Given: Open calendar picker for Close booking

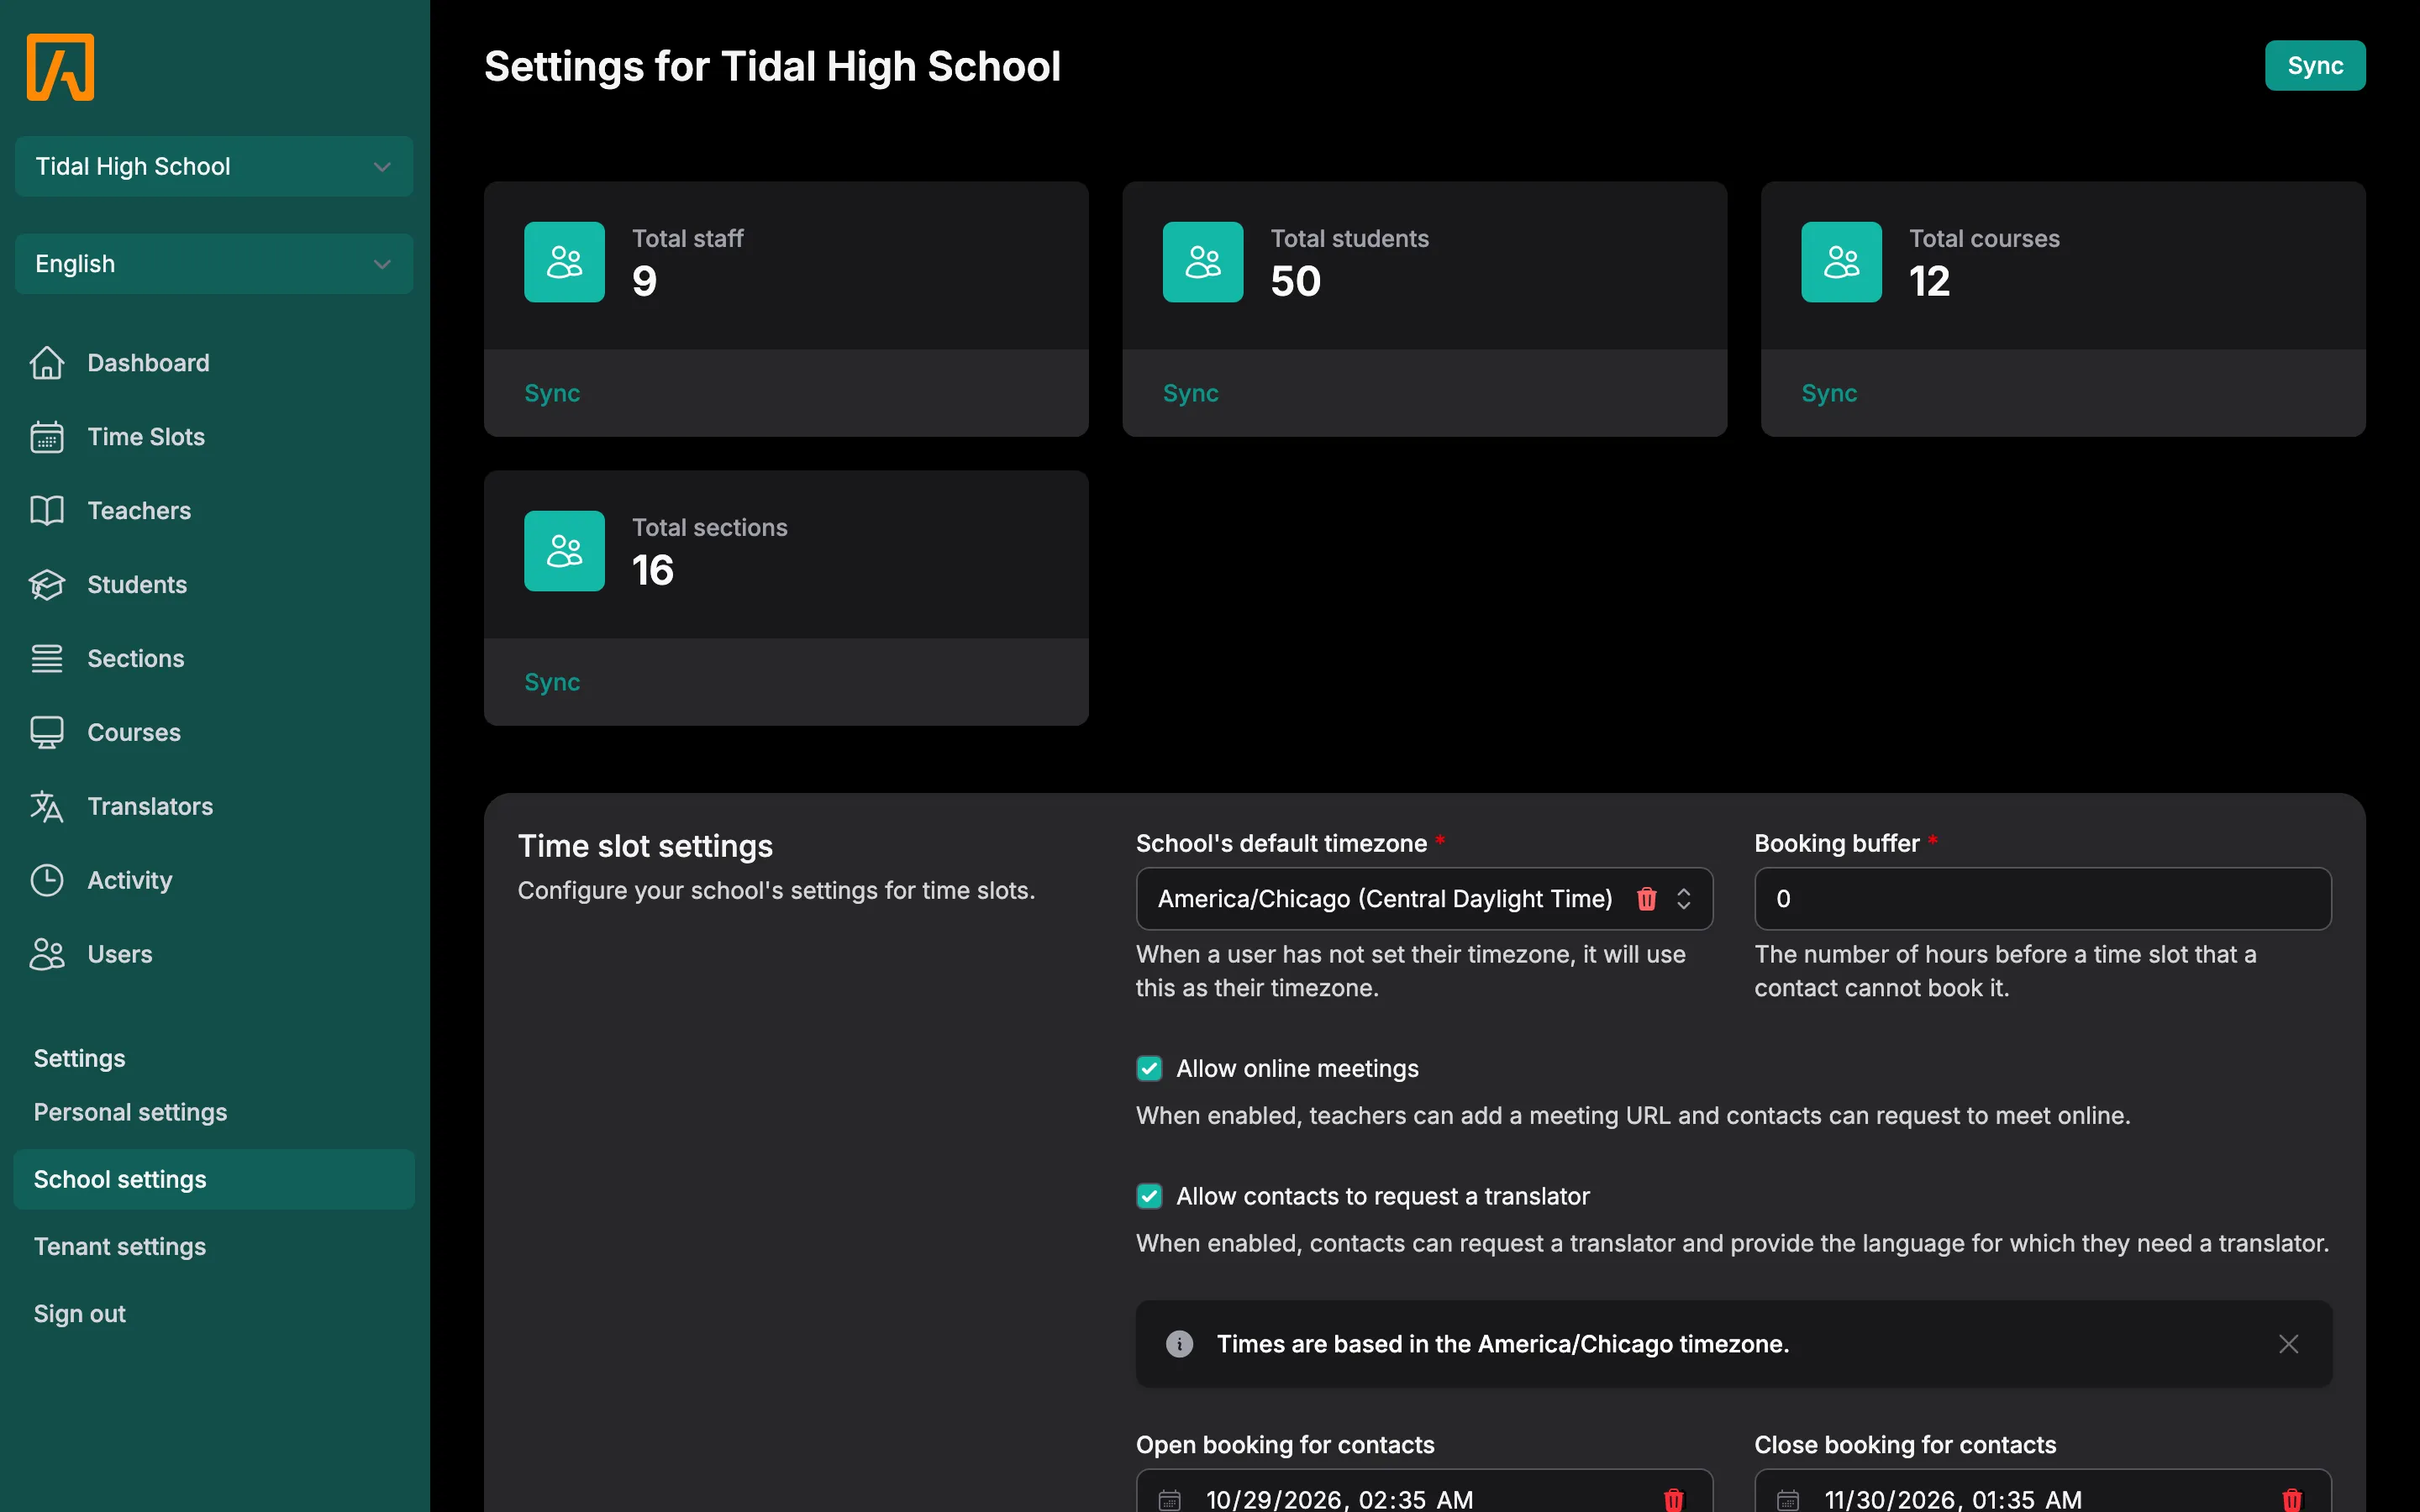Looking at the screenshot, I should pyautogui.click(x=1788, y=1499).
